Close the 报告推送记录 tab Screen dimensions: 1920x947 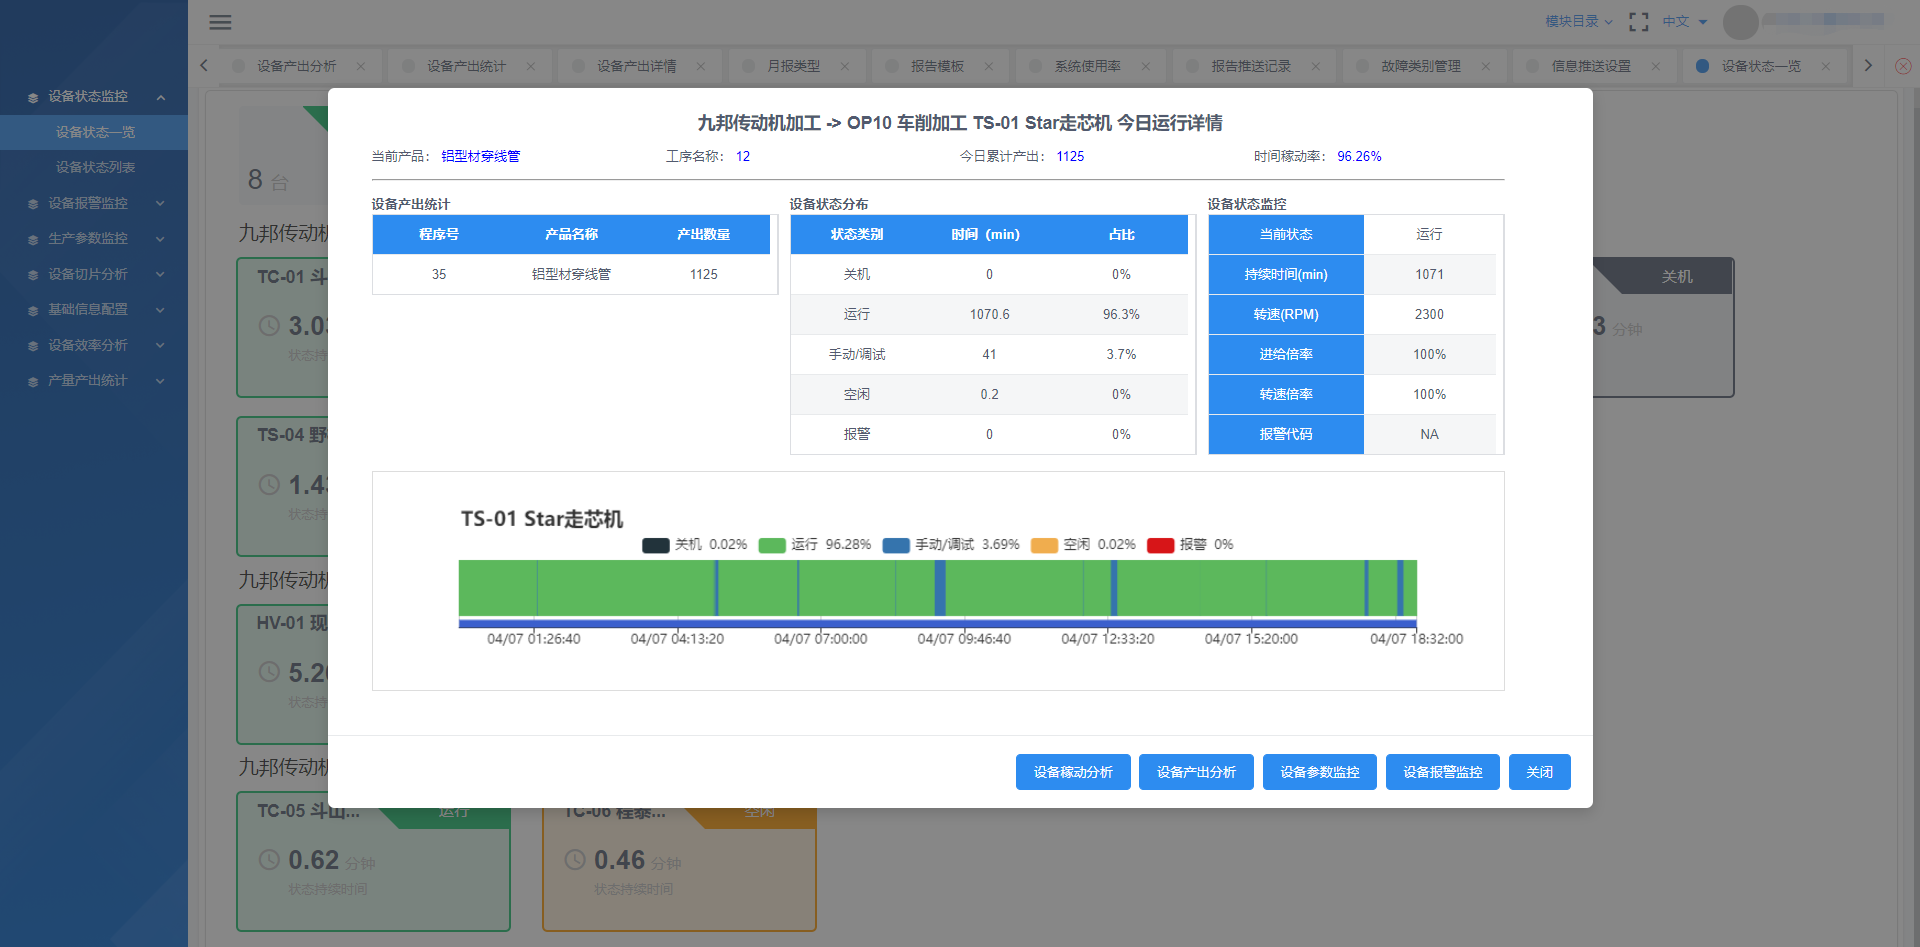[1316, 66]
